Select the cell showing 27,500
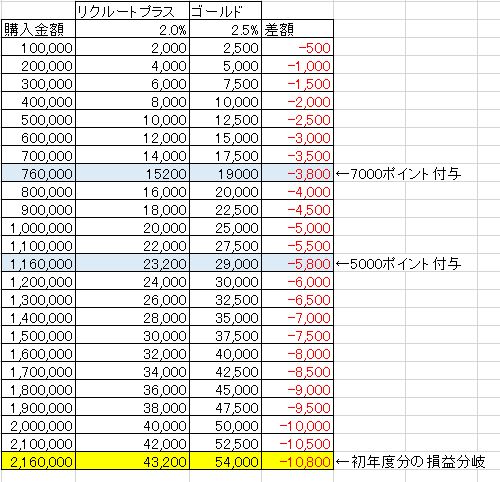 [225, 245]
